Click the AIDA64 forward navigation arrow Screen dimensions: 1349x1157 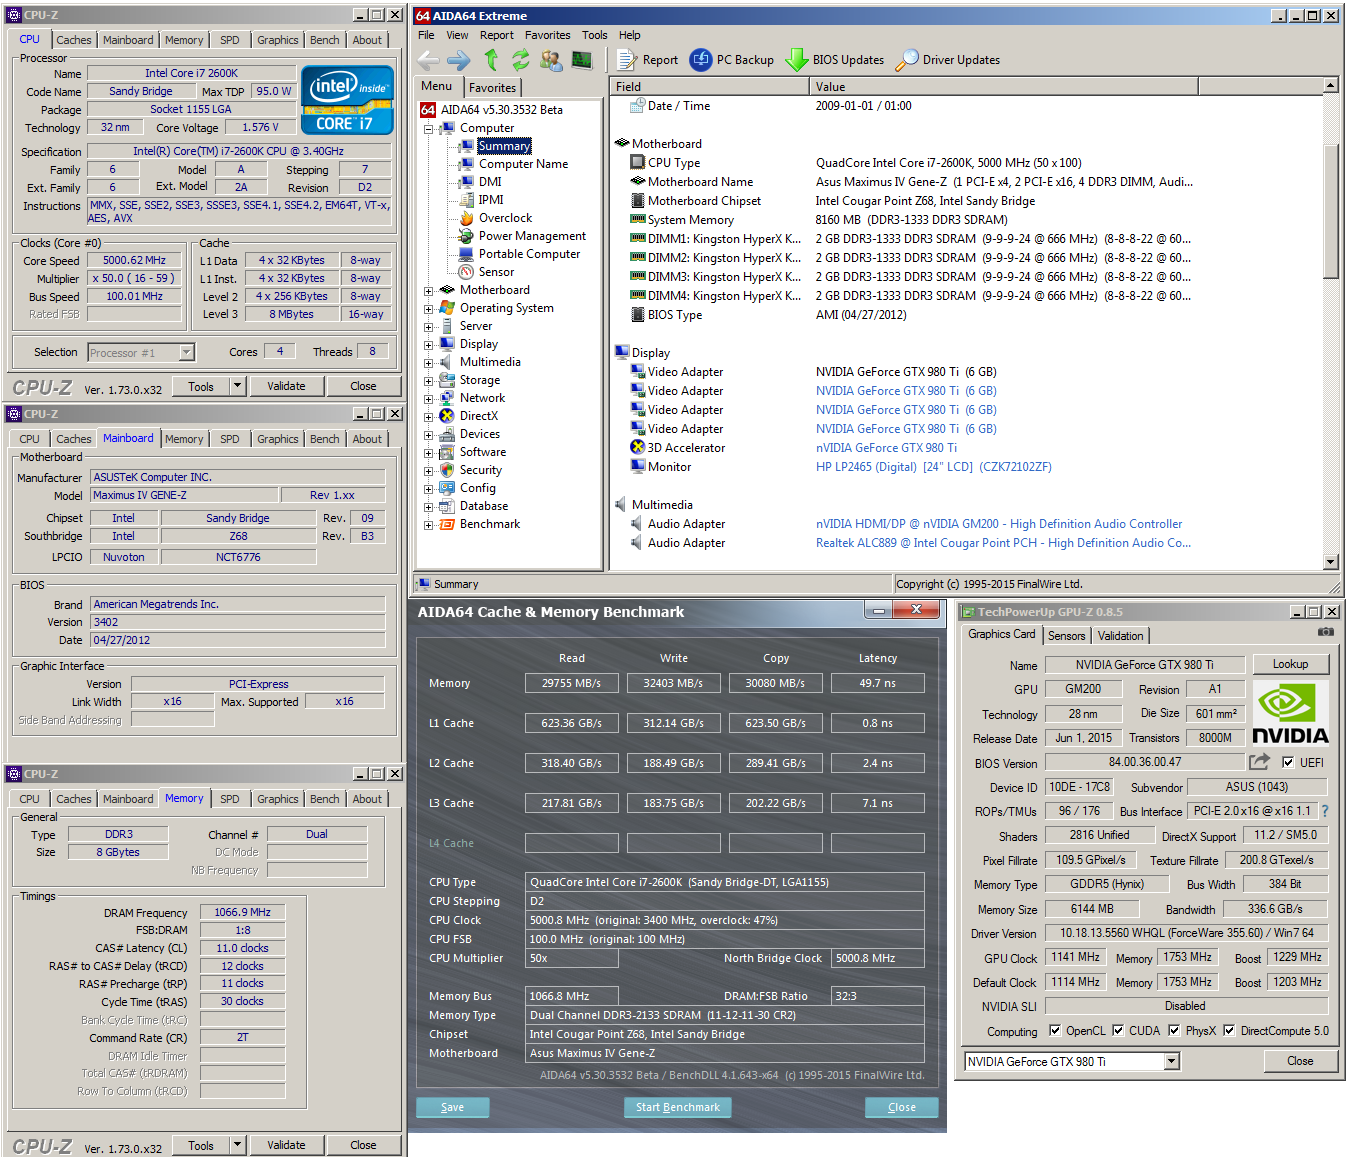pos(459,60)
